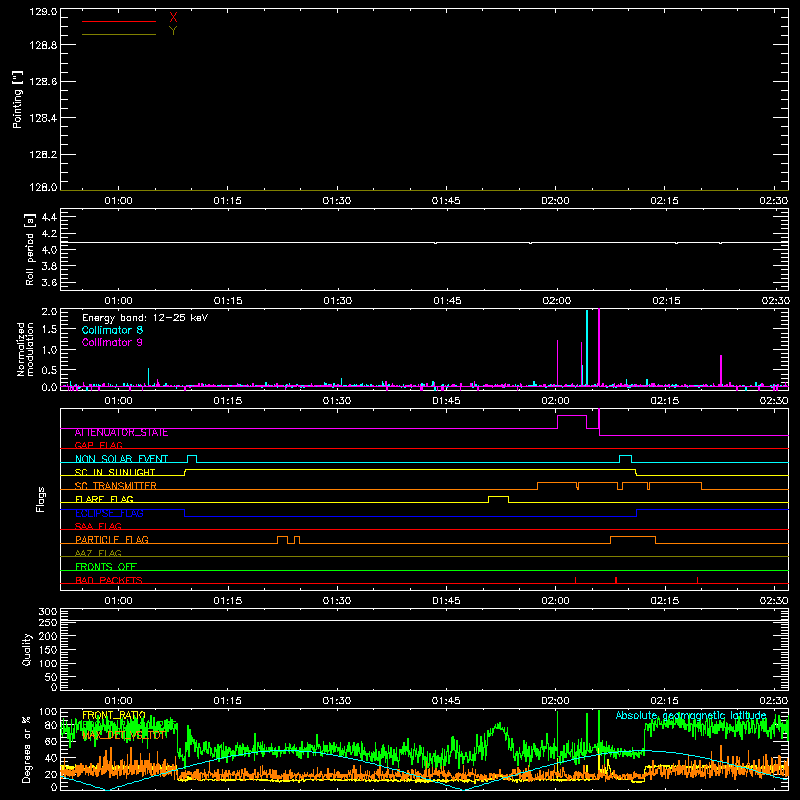The image size is (800, 800).
Task: Click the FRONTS_OFF flag label
Action: [106, 567]
